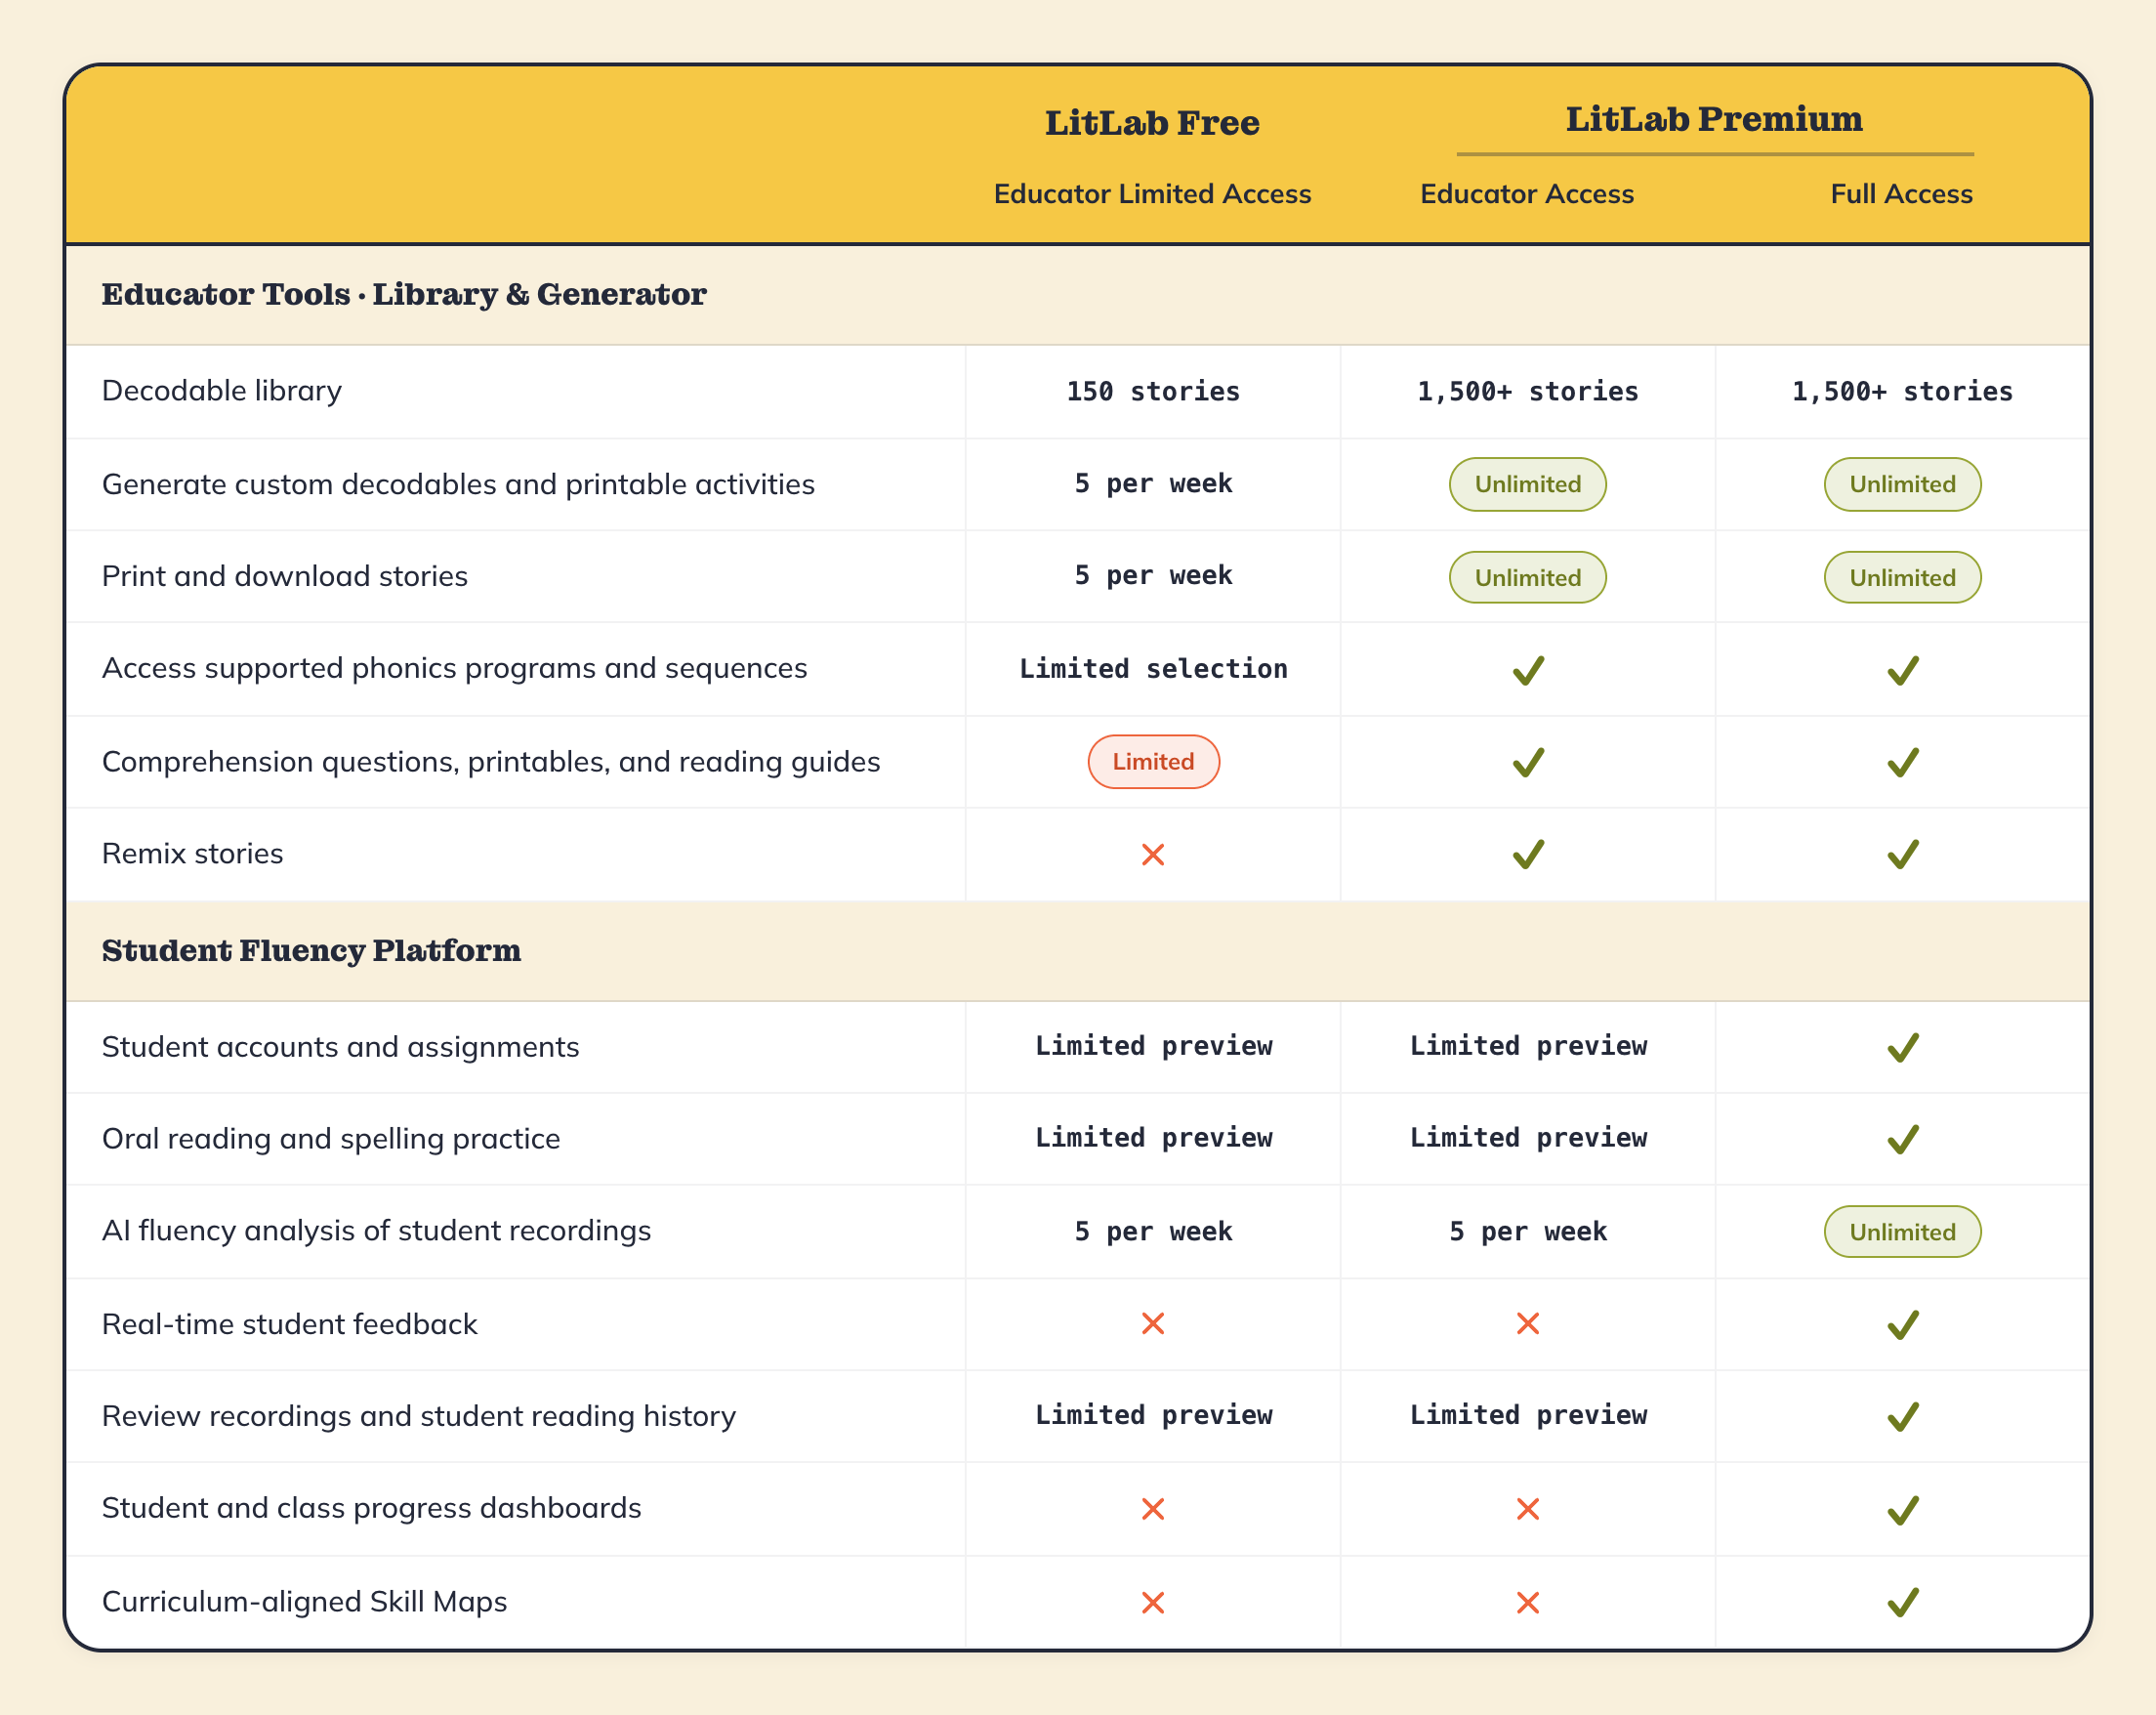Click Full Access checkmark for Curriculum-aligned Skill Maps
The image size is (2156, 1715).
[x=1902, y=1602]
